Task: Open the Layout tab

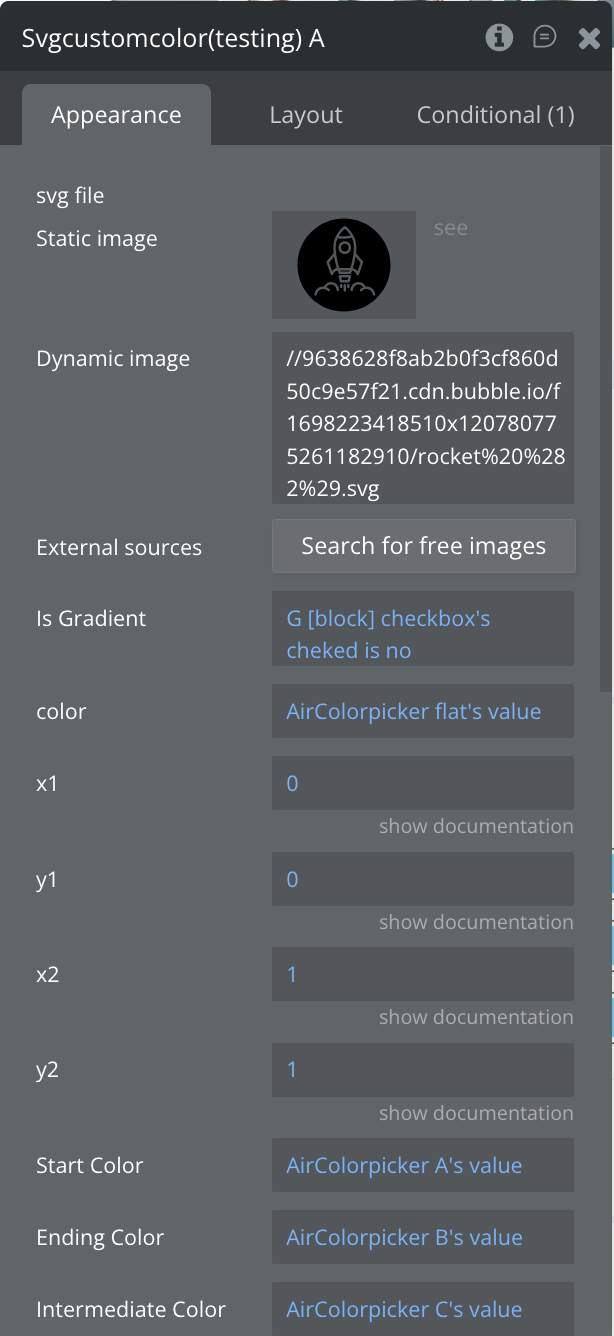Action: pyautogui.click(x=306, y=115)
